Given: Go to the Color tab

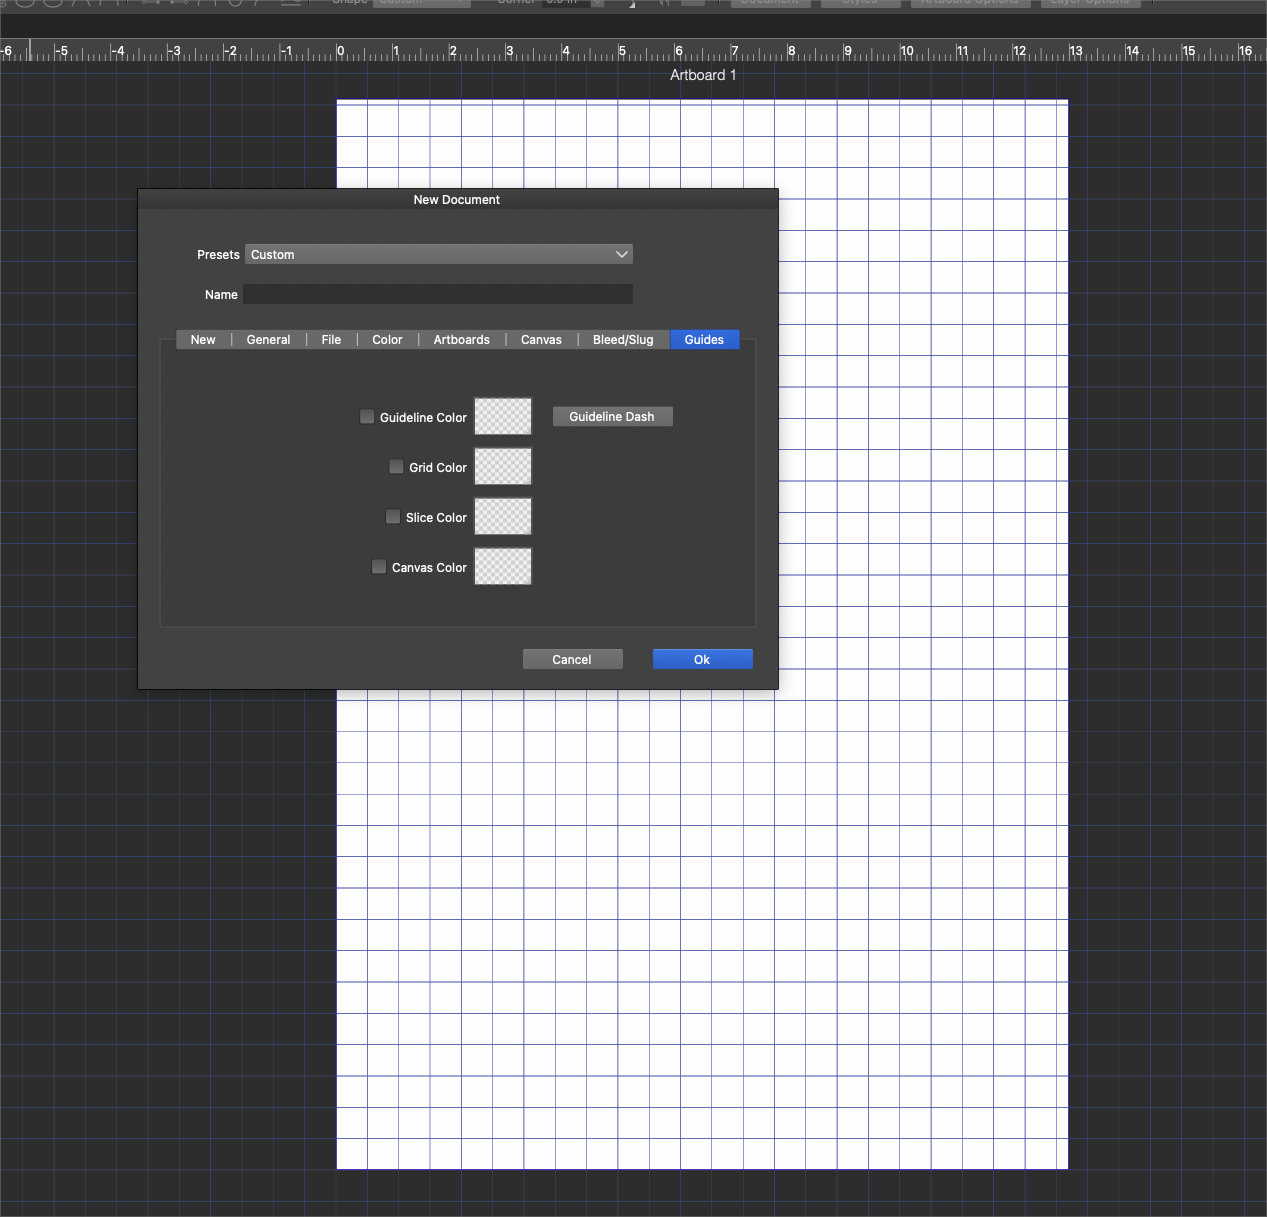Looking at the screenshot, I should [387, 340].
